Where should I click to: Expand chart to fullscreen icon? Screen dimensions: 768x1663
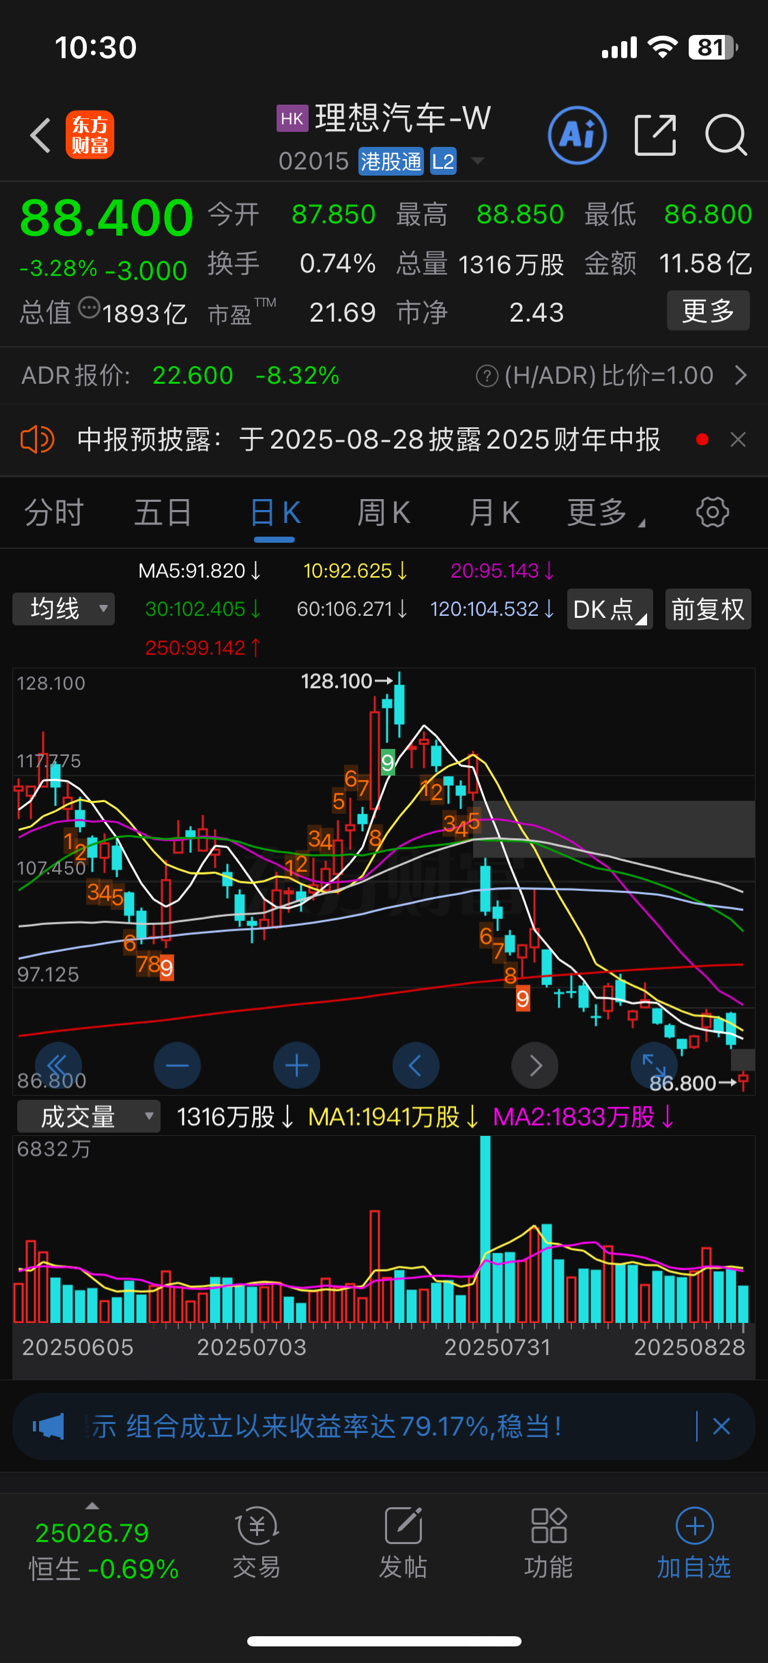(654, 1066)
